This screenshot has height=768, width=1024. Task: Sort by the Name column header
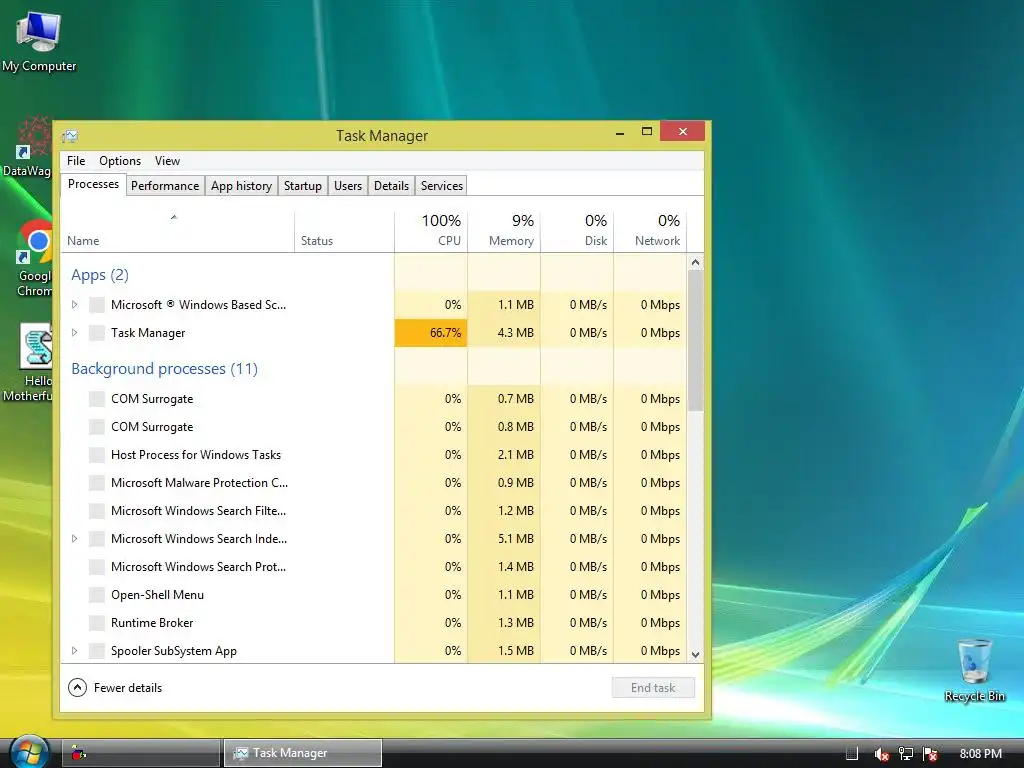pos(177,232)
